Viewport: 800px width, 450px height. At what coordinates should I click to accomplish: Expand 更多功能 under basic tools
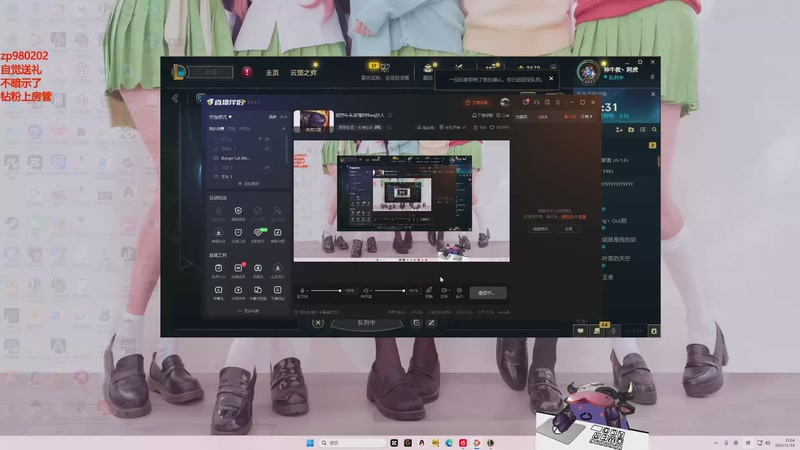point(248,310)
